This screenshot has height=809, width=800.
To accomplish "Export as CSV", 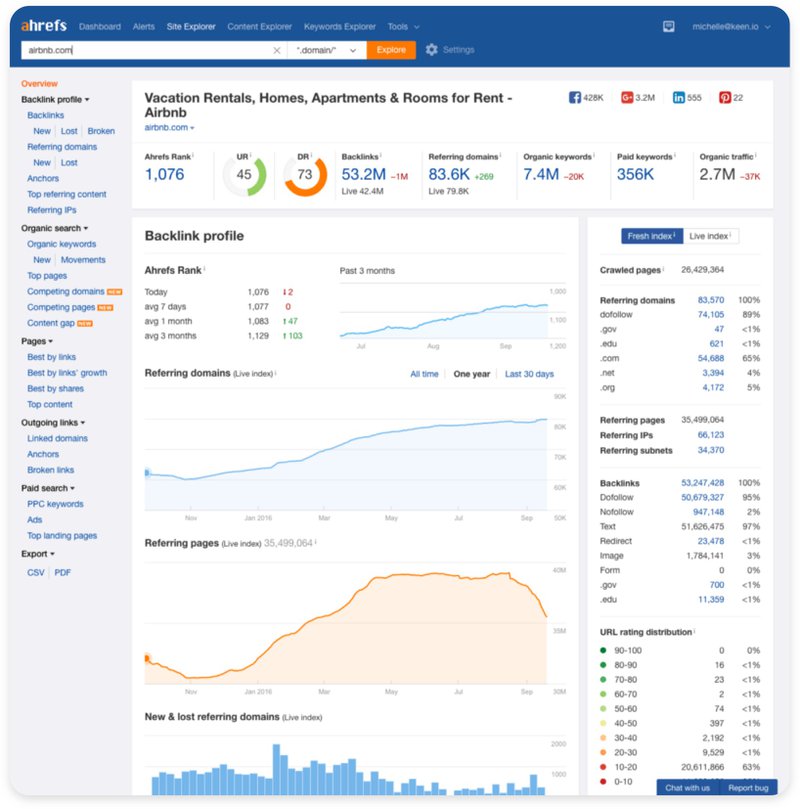I will coord(36,572).
